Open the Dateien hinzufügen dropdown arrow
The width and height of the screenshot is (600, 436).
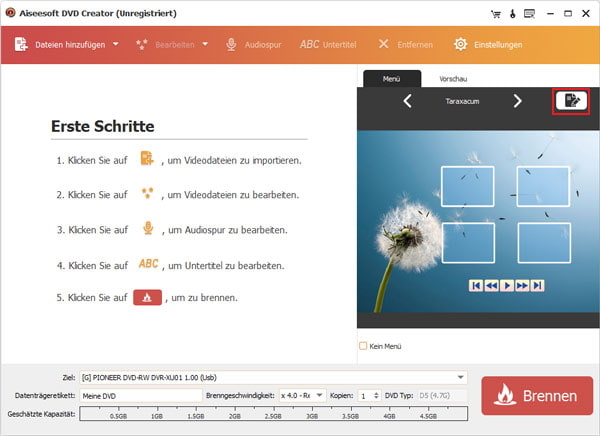(116, 44)
